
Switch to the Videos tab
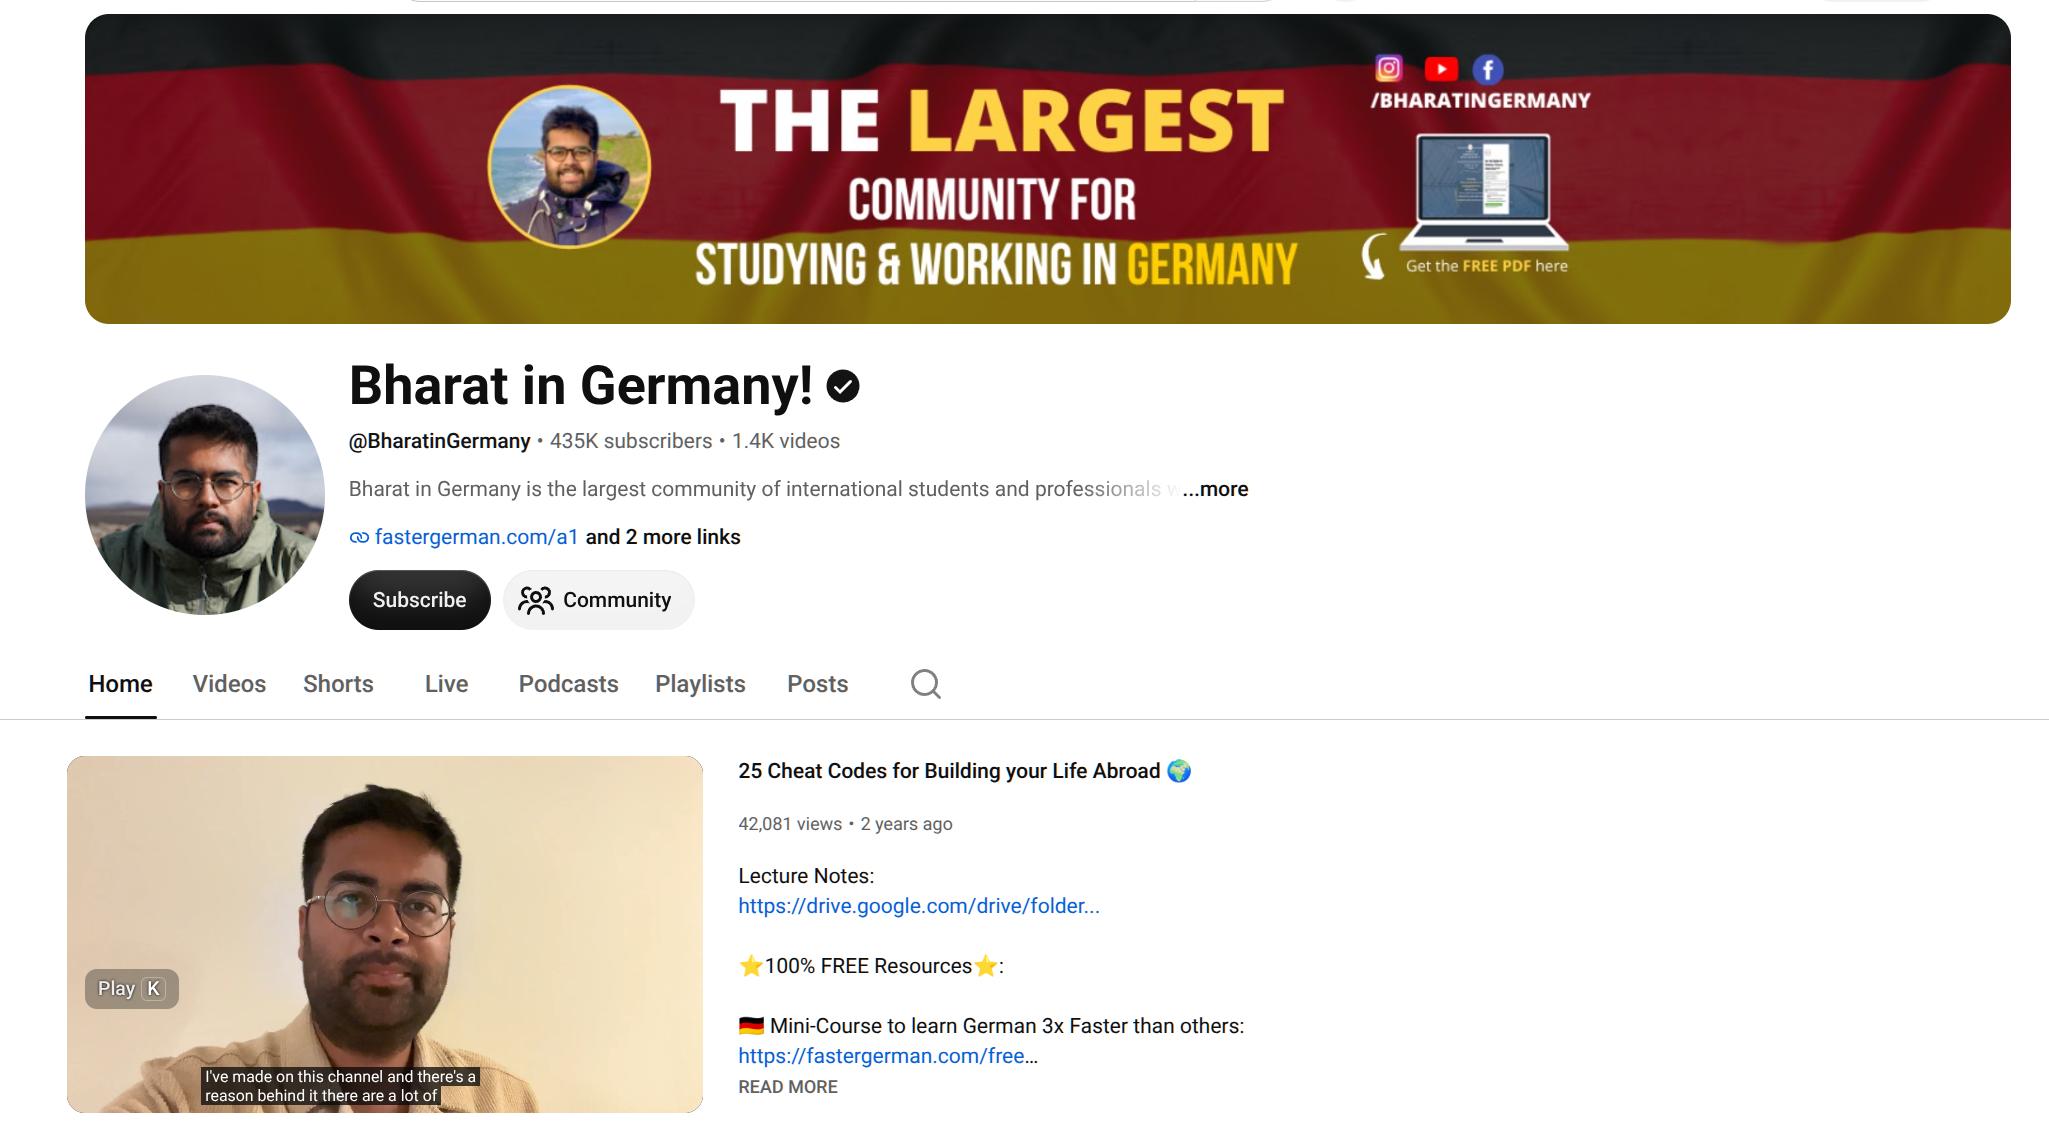click(229, 684)
